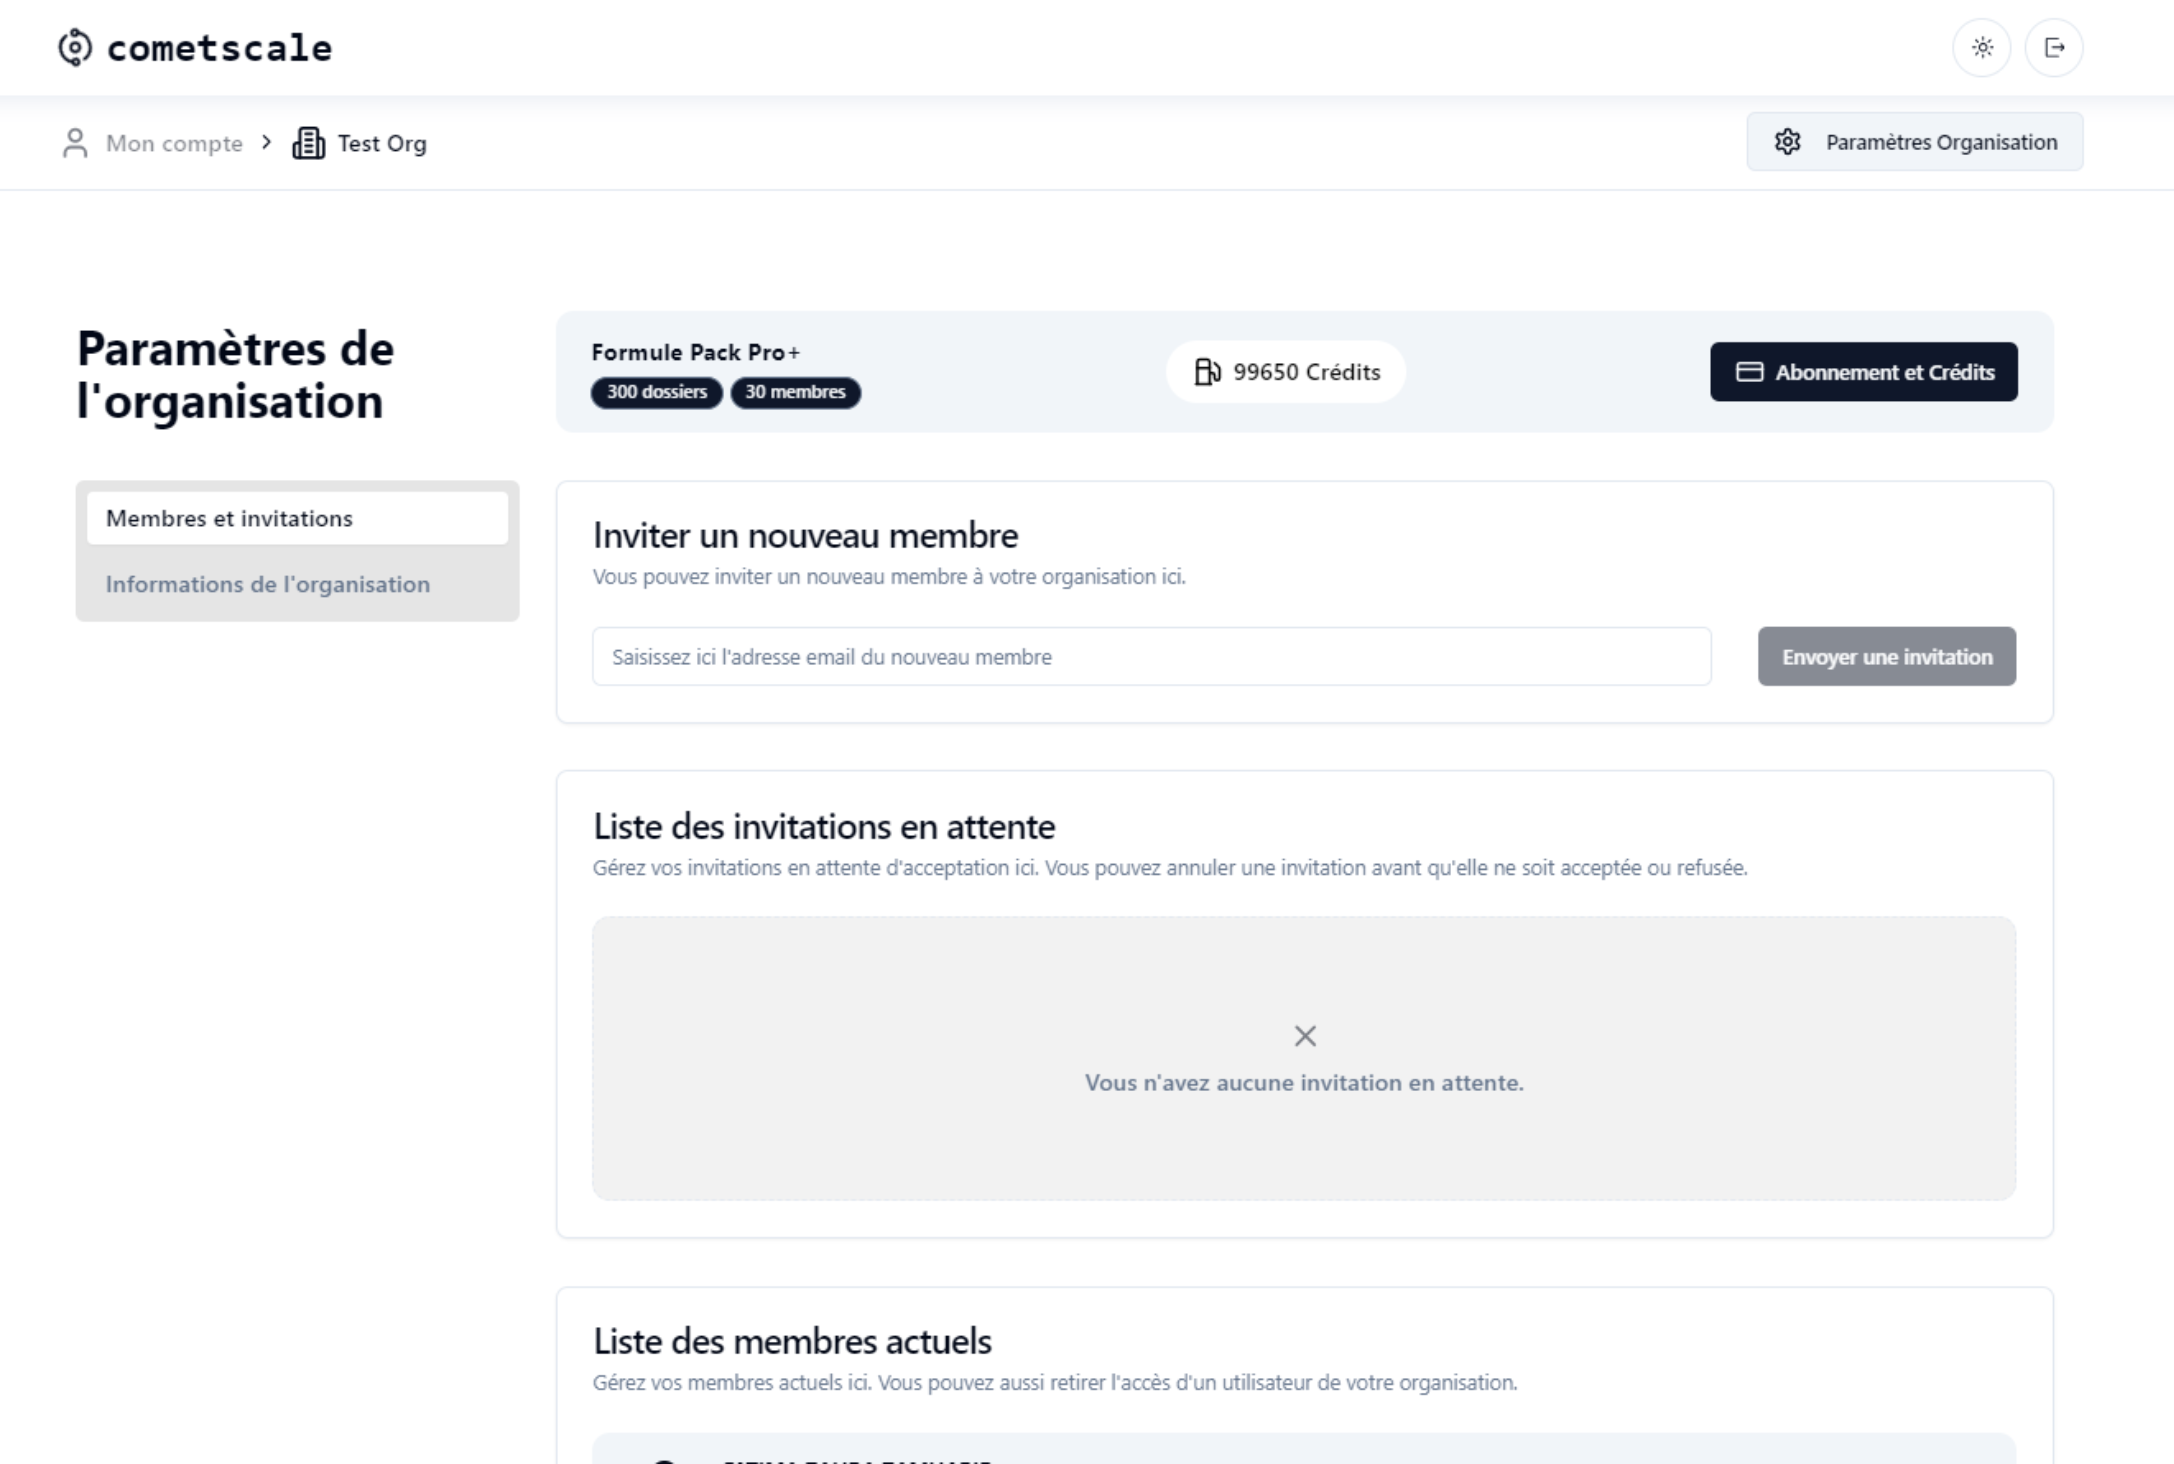The width and height of the screenshot is (2174, 1464).
Task: Click the gear icon in Paramètres Organisation
Action: [1787, 142]
